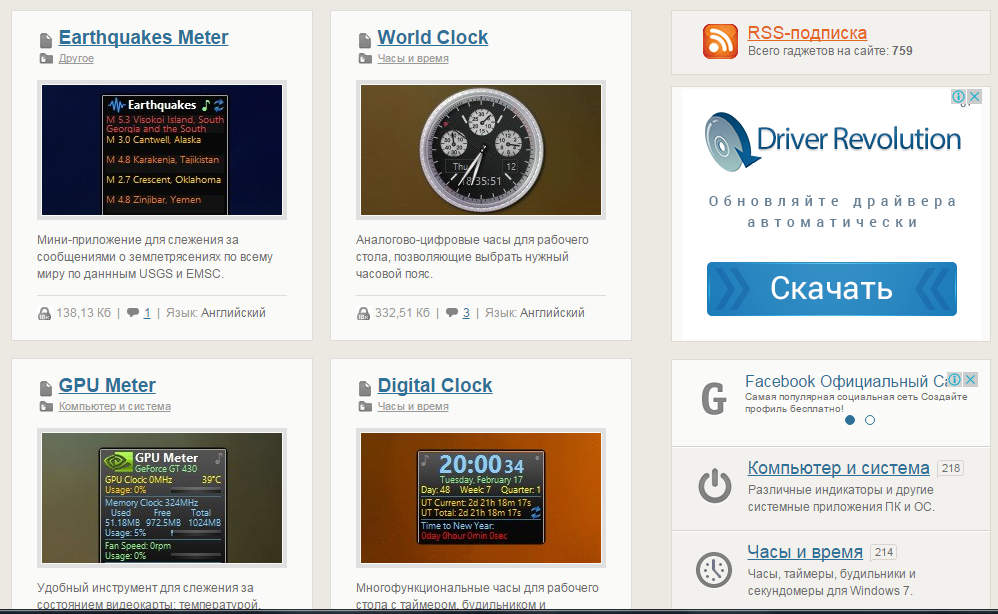The width and height of the screenshot is (998, 614).
Task: Click the comment bubble icon under World Clock
Action: 451,313
